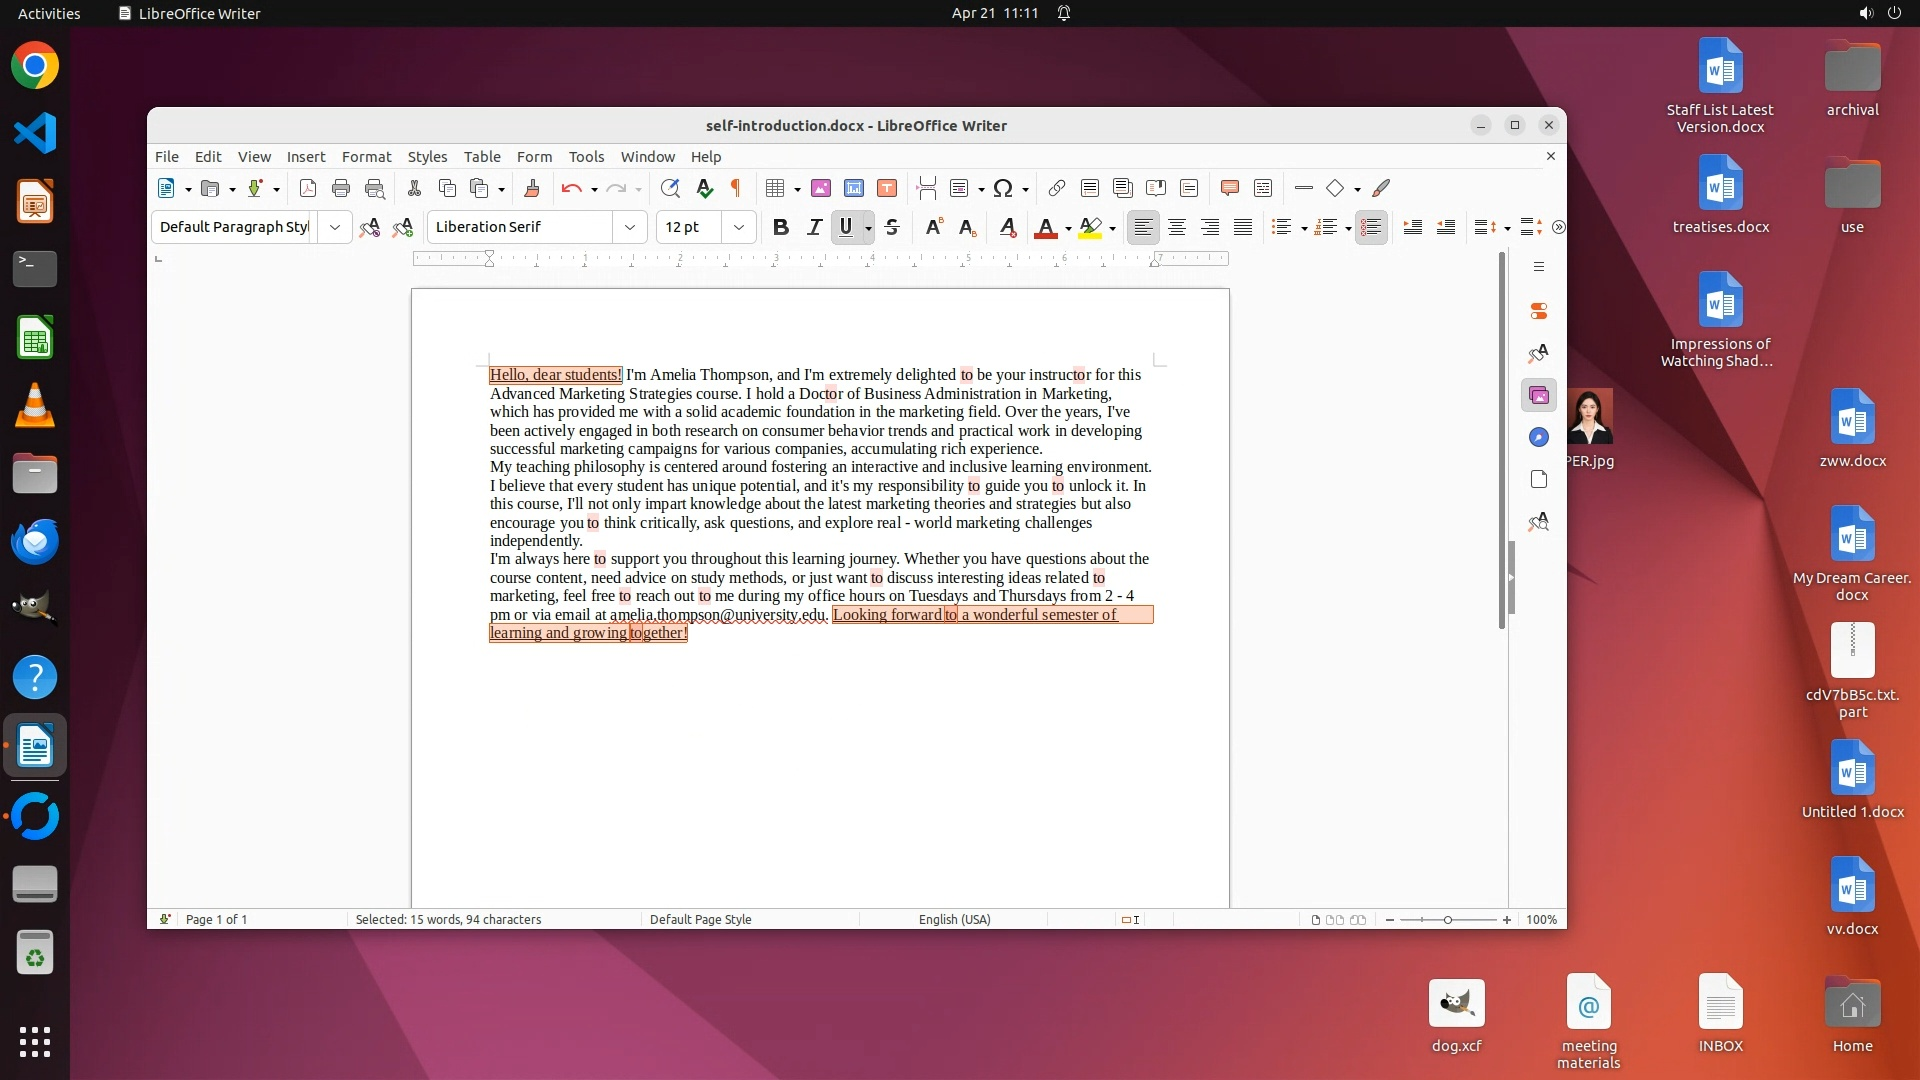Viewport: 1920px width, 1080px height.
Task: Open Navigator from sidebar compass icon
Action: click(x=1539, y=437)
